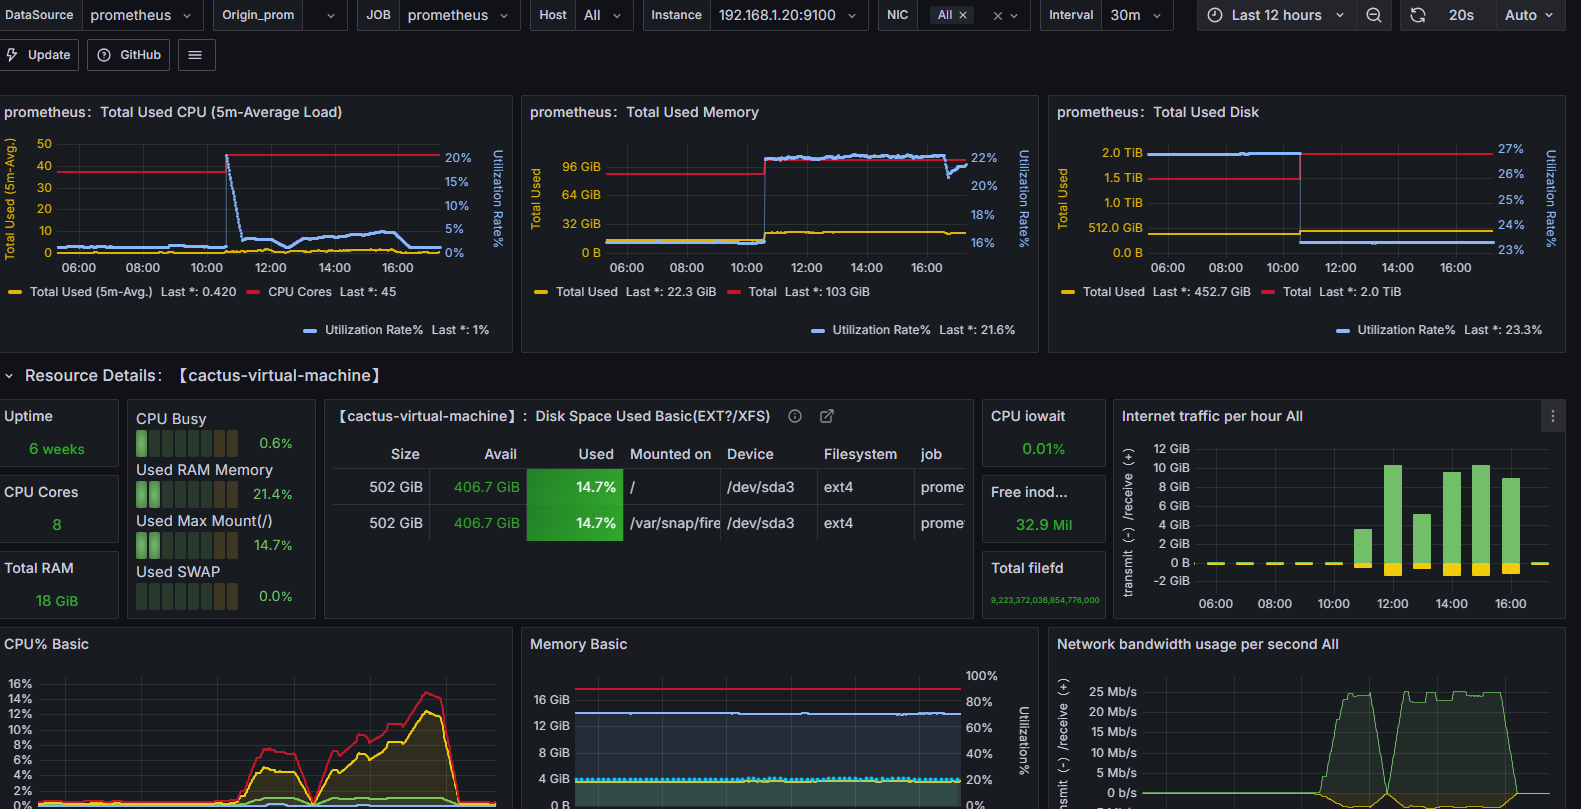Click the Total filefd value

[1045, 600]
